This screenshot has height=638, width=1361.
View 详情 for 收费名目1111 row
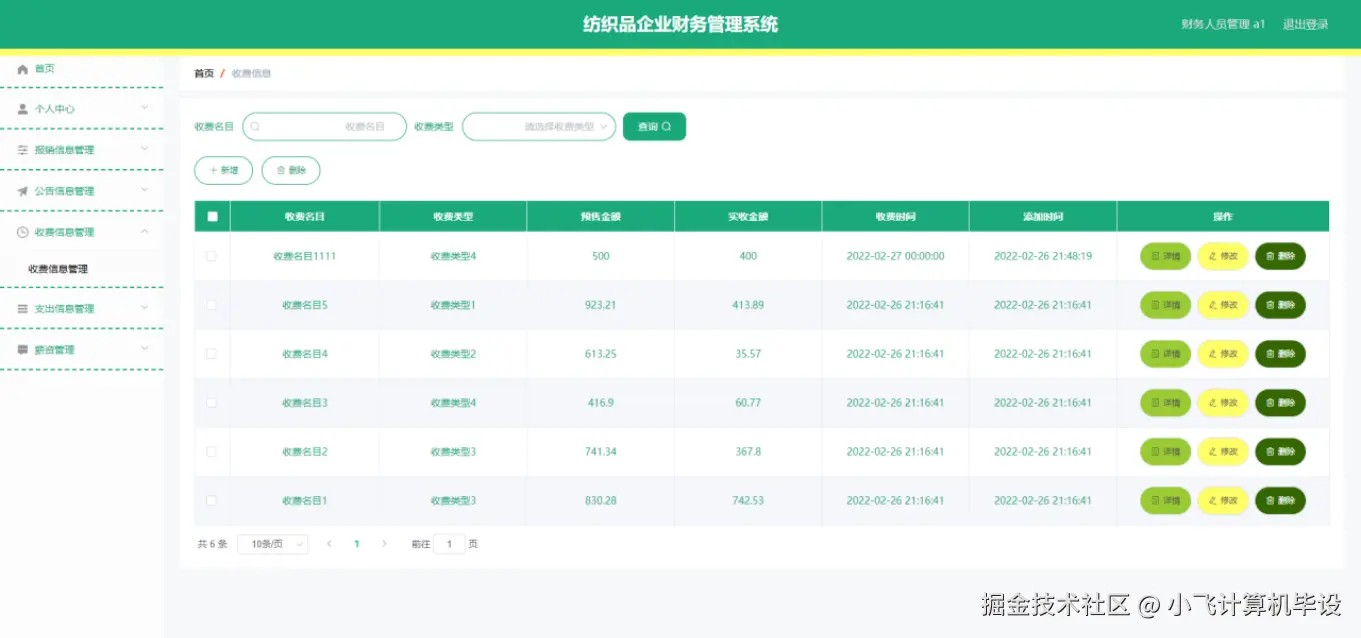pos(1165,256)
